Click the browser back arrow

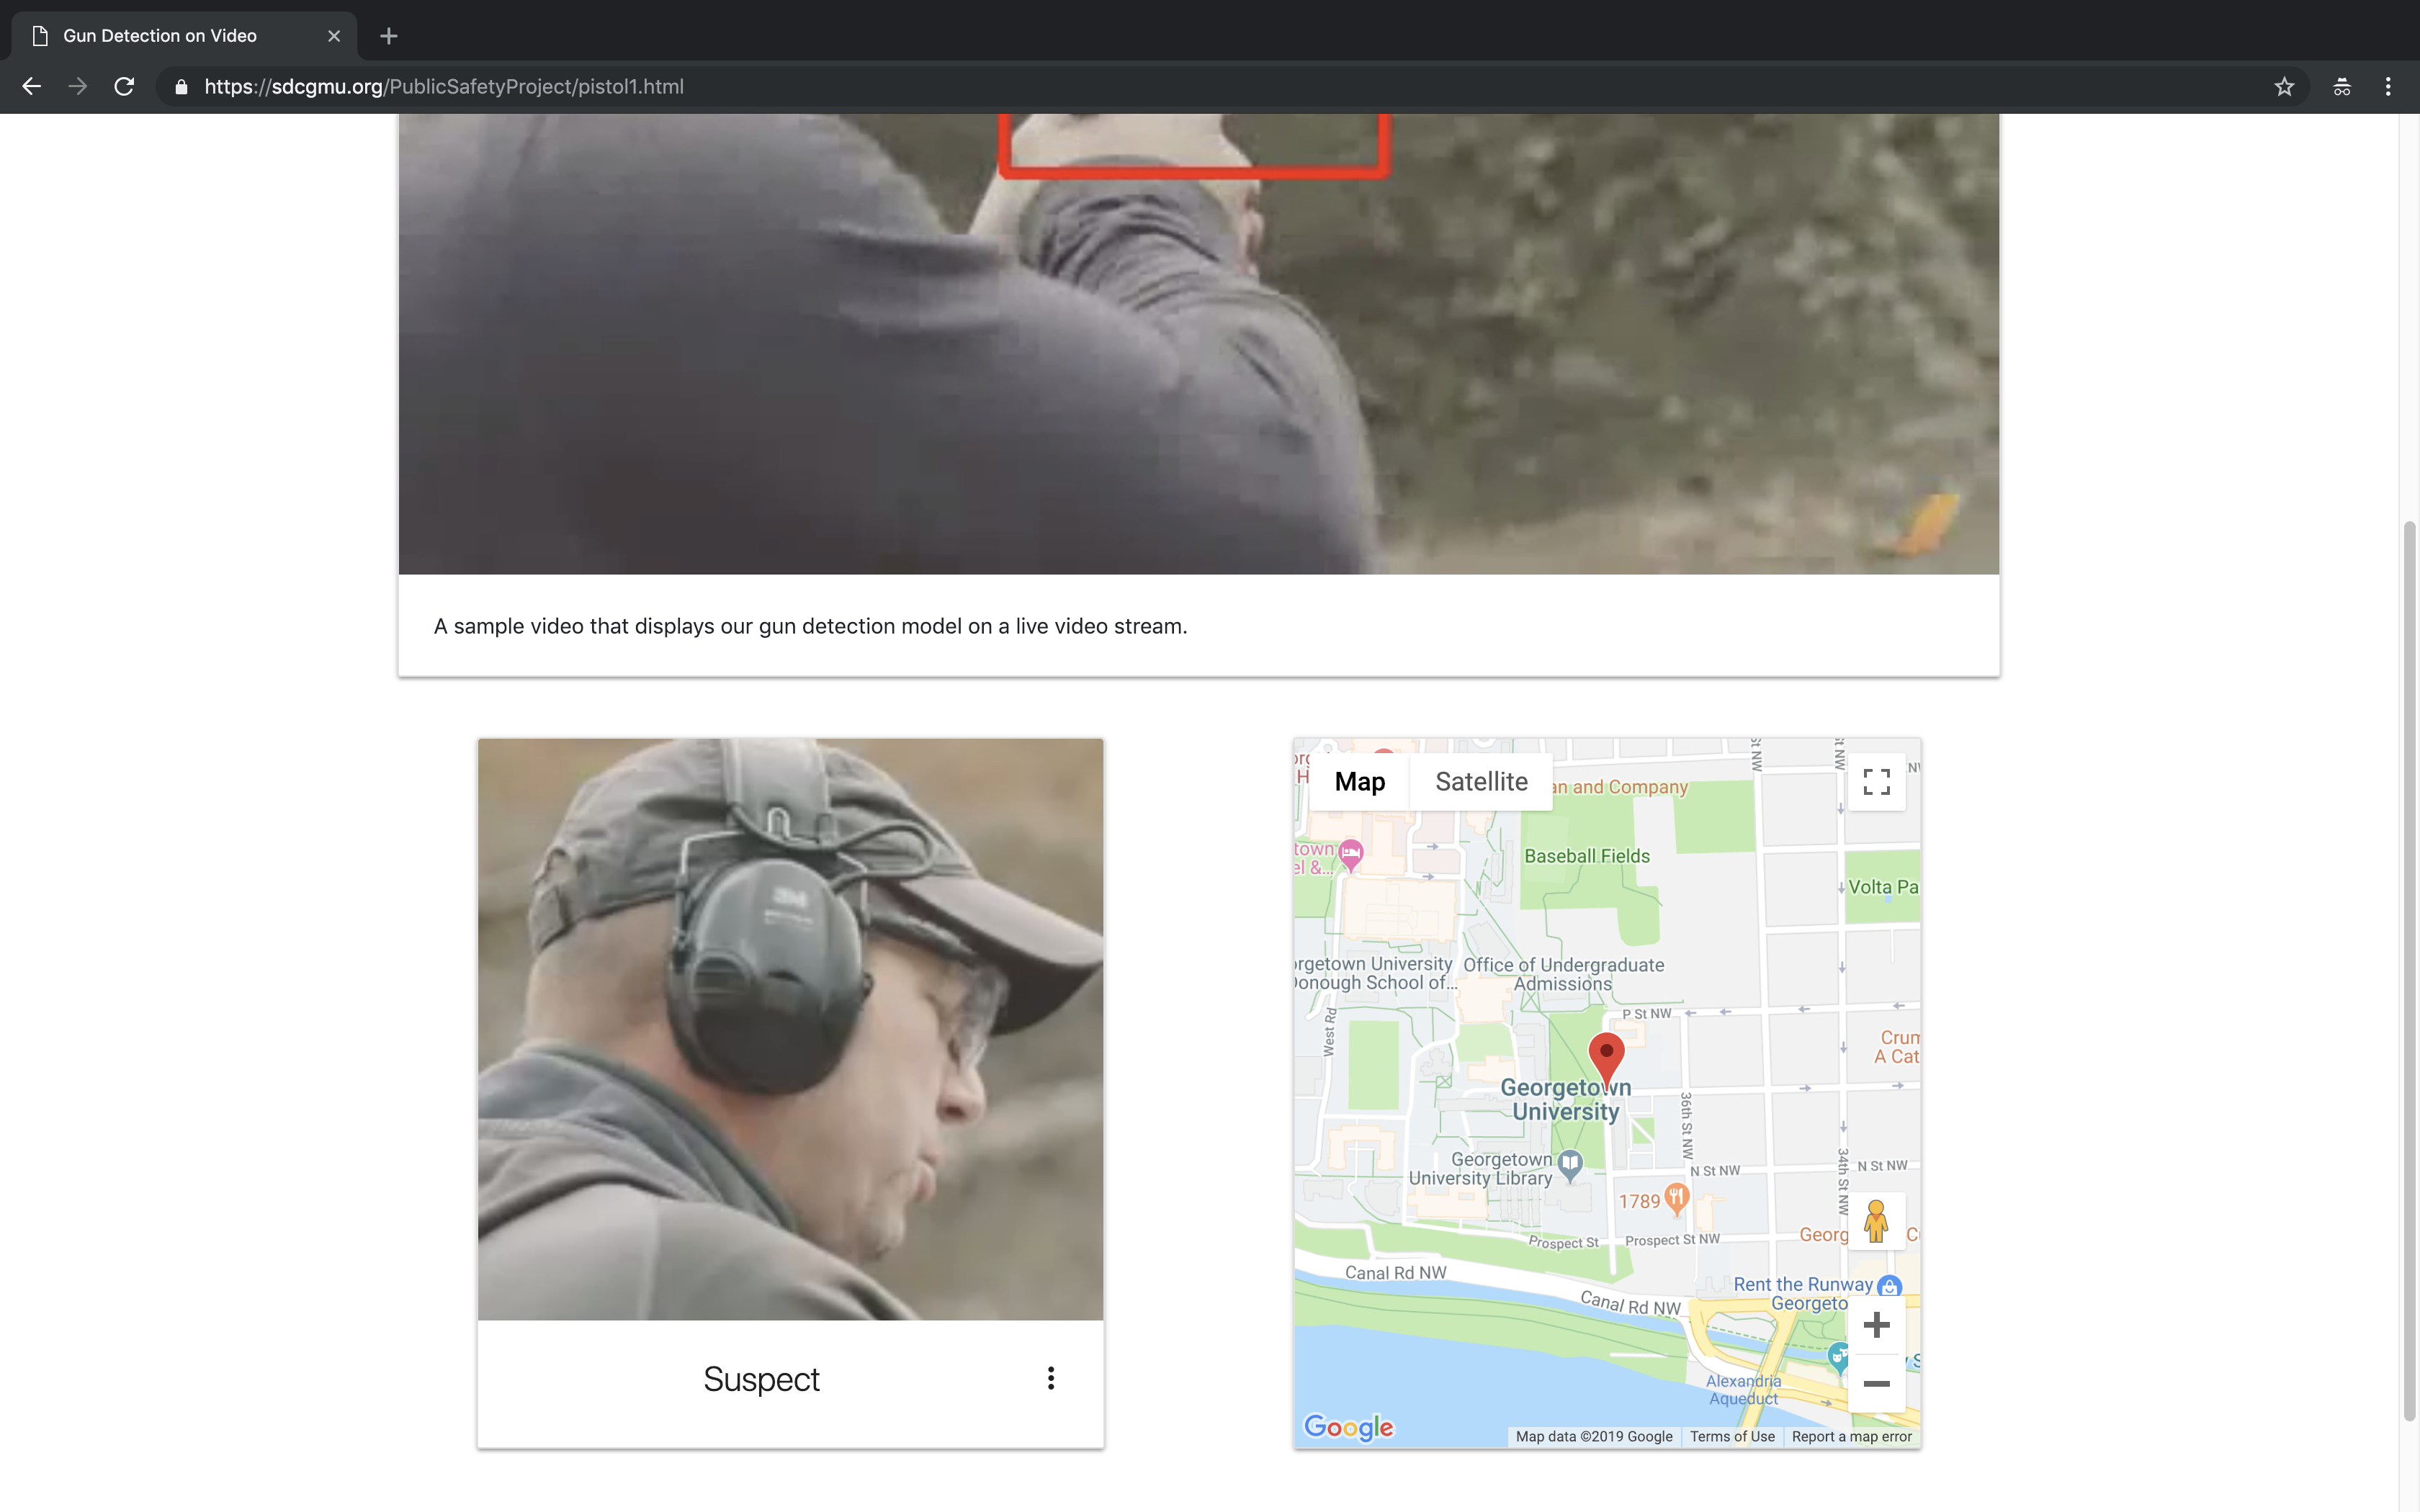click(31, 87)
